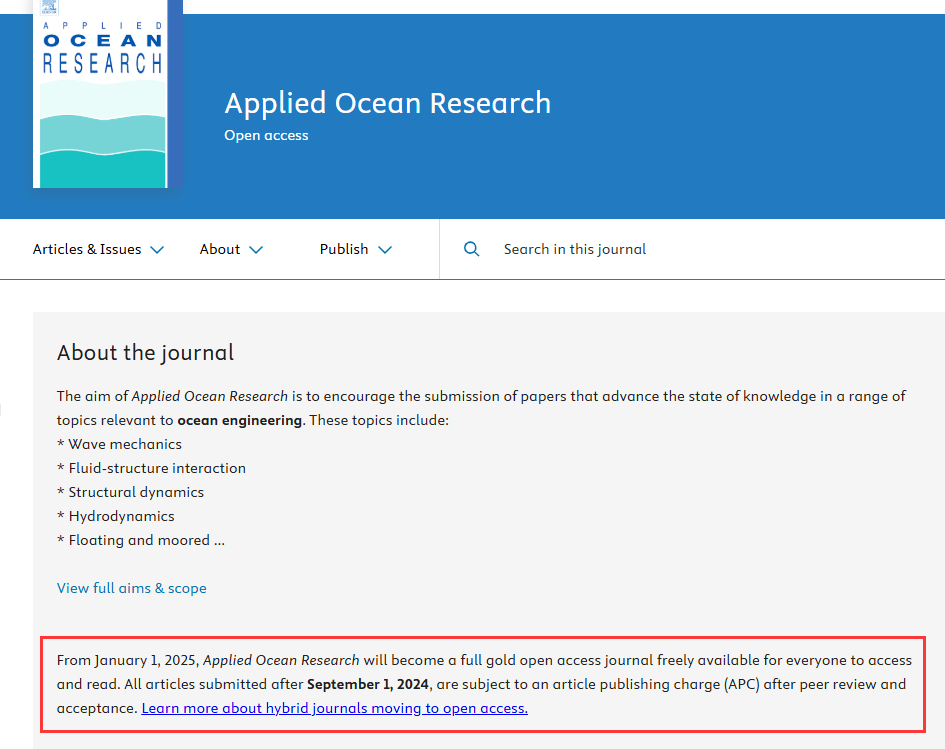Click the '* Structural dynamics' line
This screenshot has height=749, width=945.
[x=130, y=492]
